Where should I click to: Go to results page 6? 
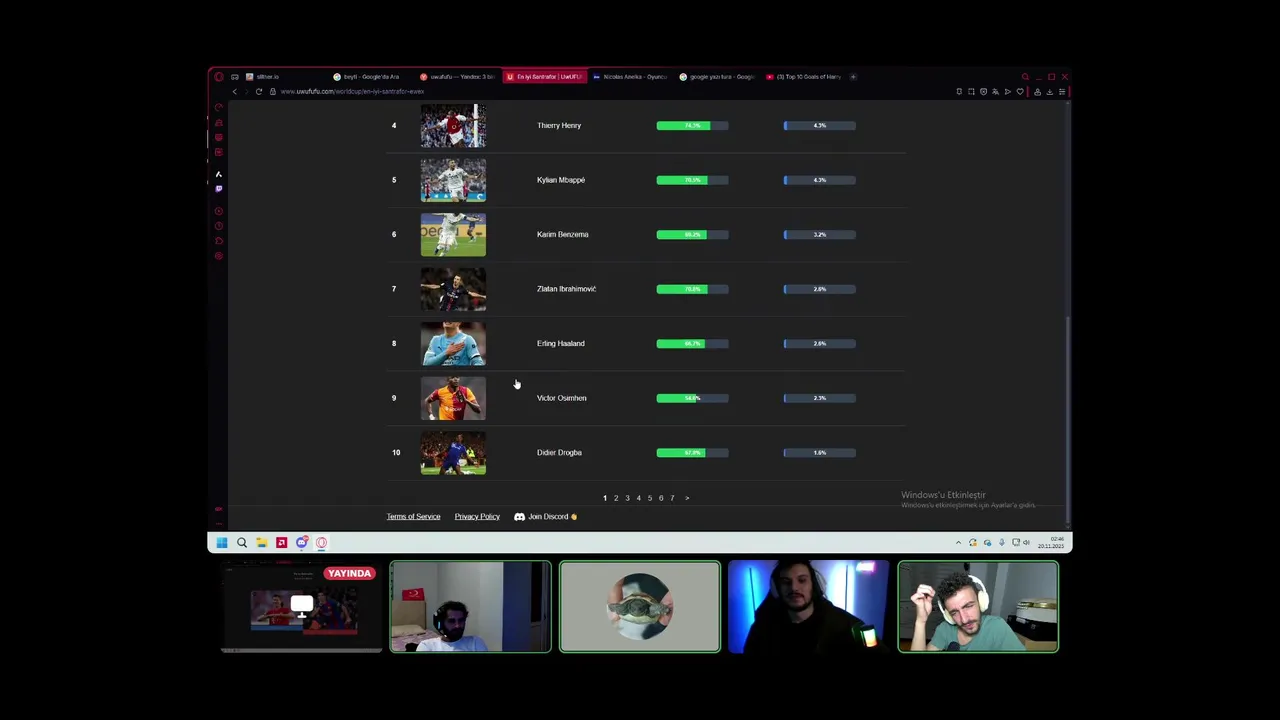click(661, 498)
